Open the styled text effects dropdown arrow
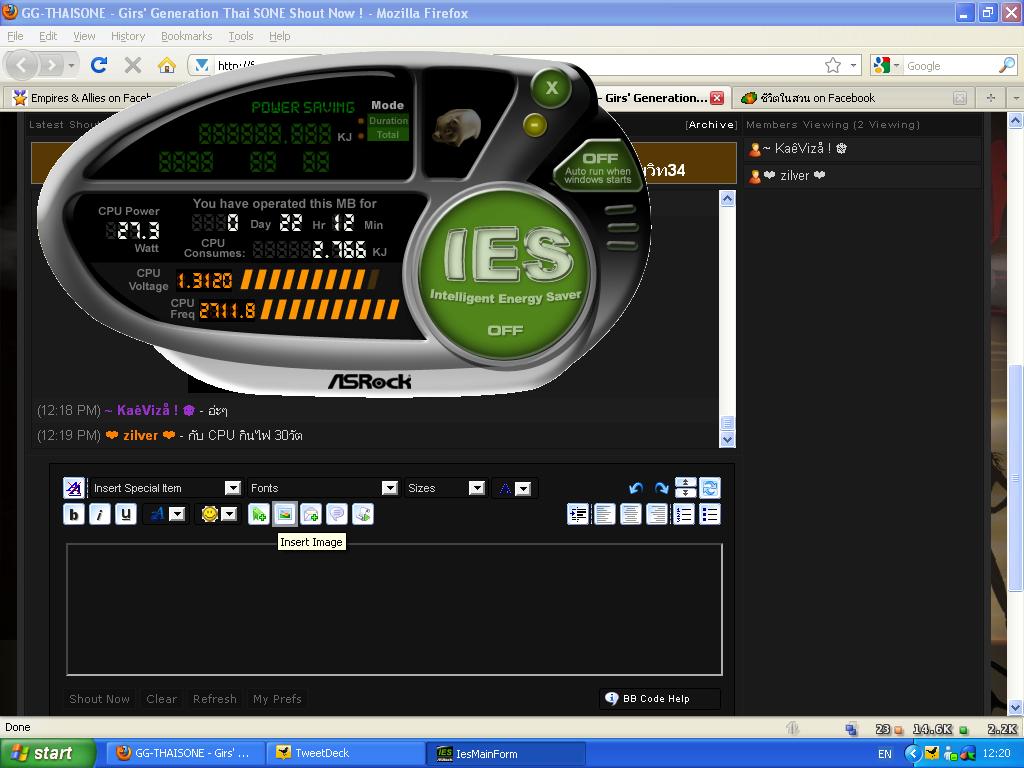1024x768 pixels. [177, 515]
